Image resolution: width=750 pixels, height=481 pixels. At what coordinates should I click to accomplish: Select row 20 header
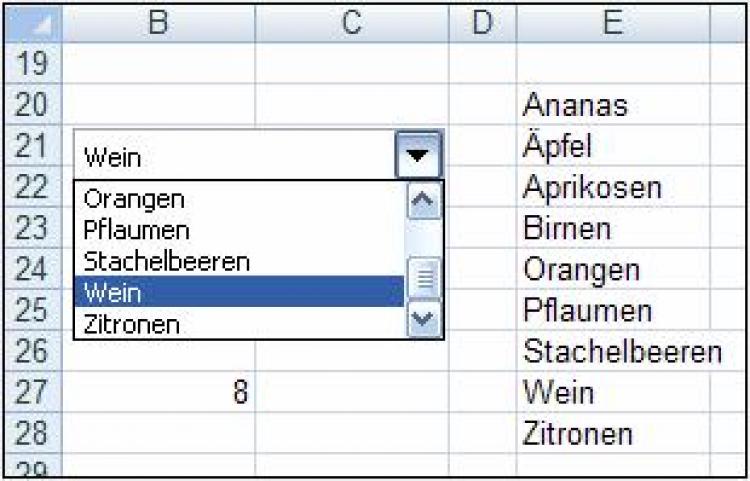(x=34, y=105)
